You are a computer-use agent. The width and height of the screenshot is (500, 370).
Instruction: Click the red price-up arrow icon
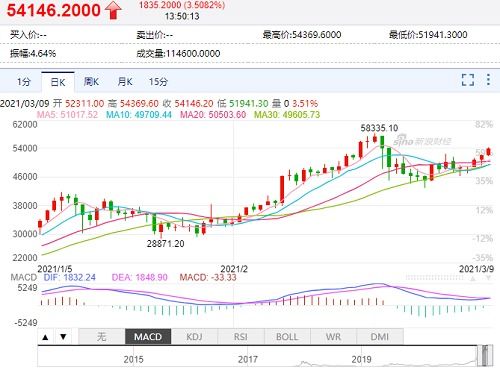tap(113, 10)
